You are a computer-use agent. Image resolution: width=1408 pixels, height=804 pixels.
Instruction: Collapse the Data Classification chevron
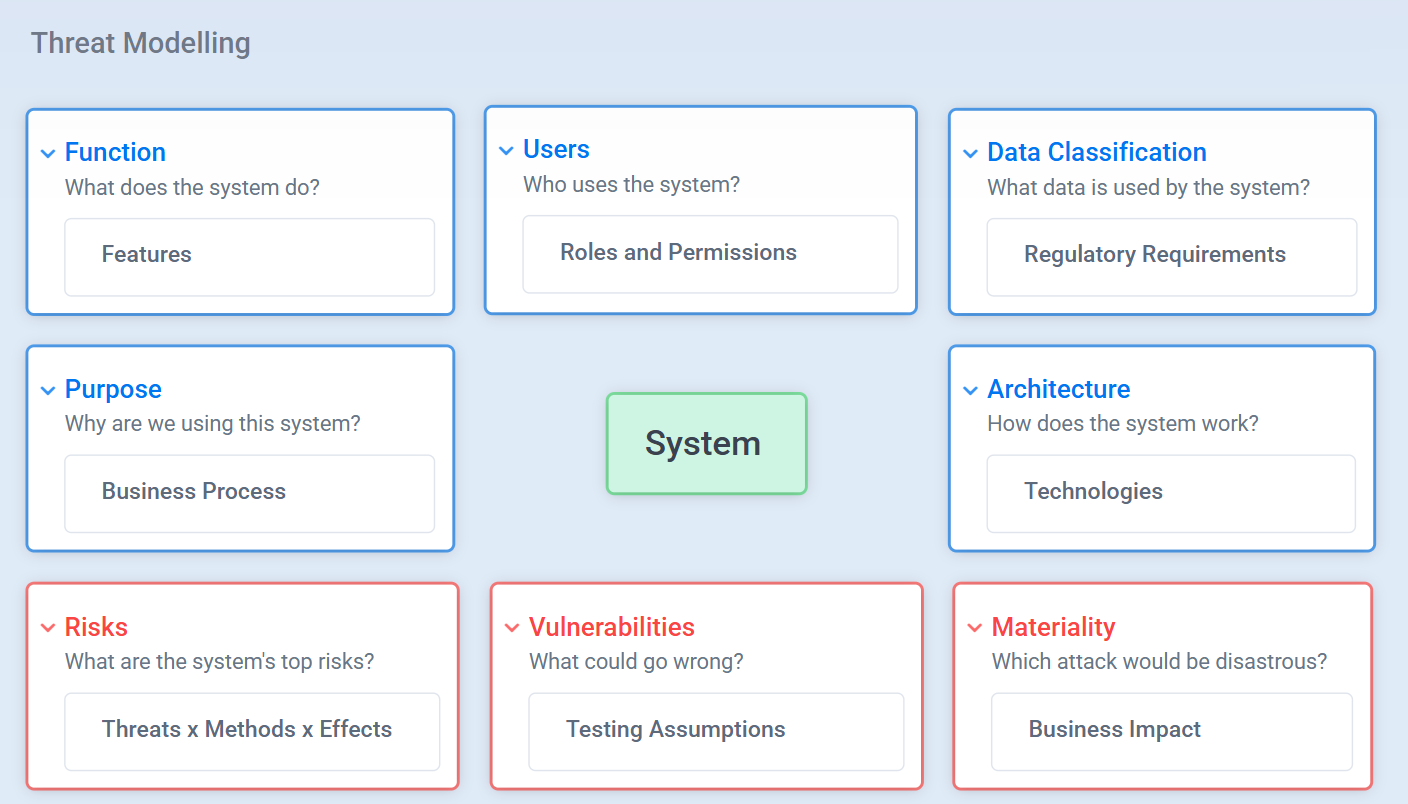[970, 153]
